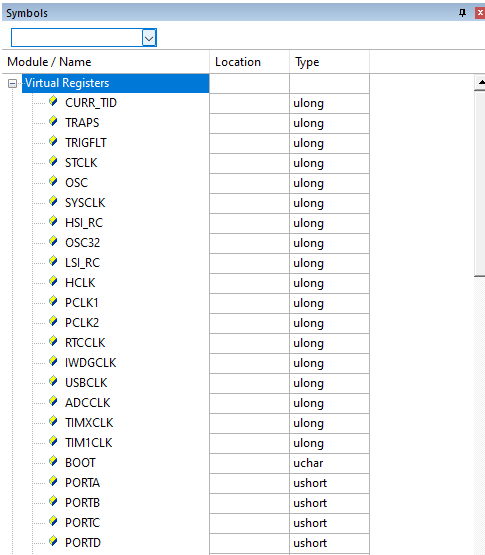Click the HCLK symbol icon
The image size is (485, 555).
click(53, 281)
